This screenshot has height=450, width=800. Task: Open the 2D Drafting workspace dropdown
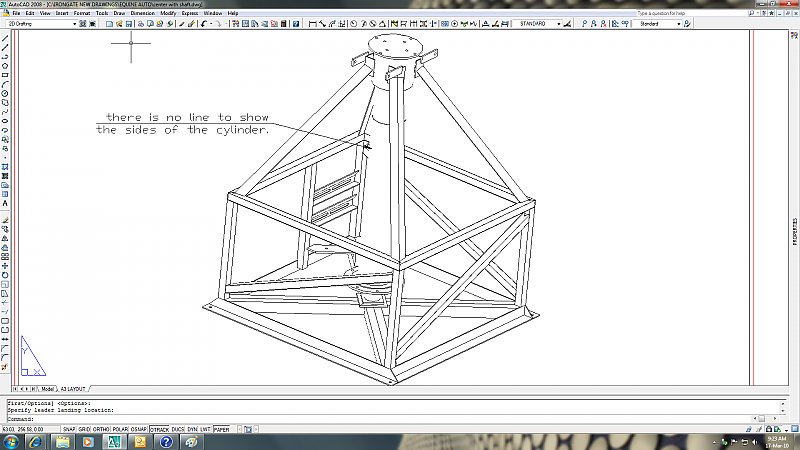click(x=40, y=23)
